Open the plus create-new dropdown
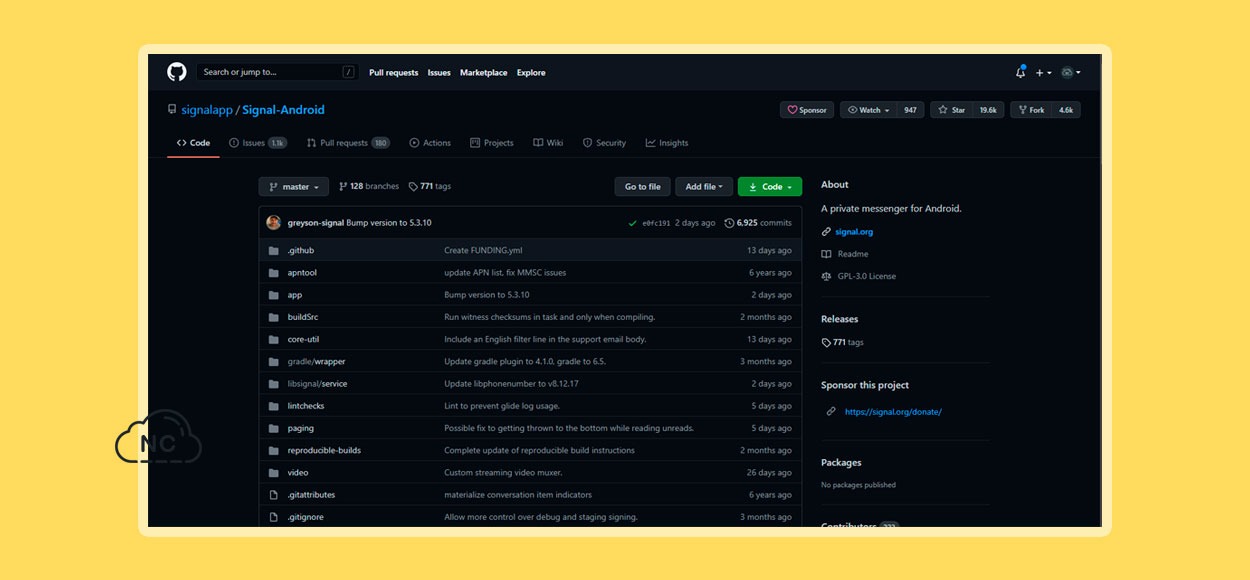1250x580 pixels. coord(1044,72)
